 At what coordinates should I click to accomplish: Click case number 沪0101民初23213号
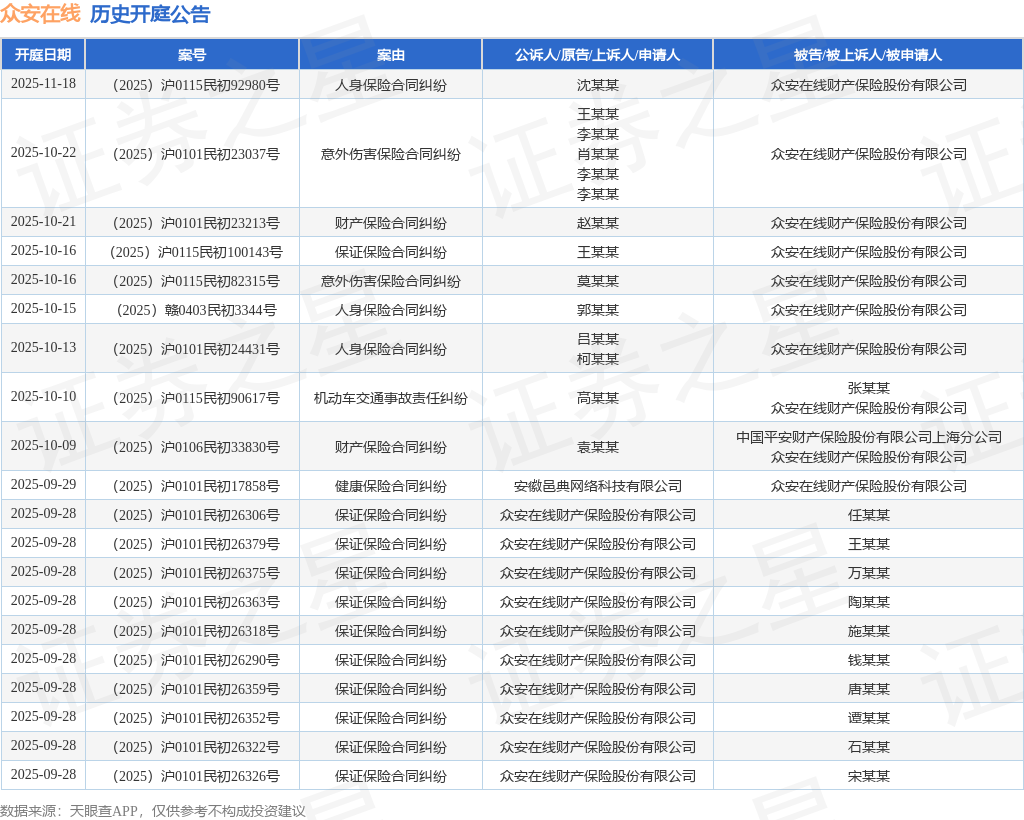[196, 223]
